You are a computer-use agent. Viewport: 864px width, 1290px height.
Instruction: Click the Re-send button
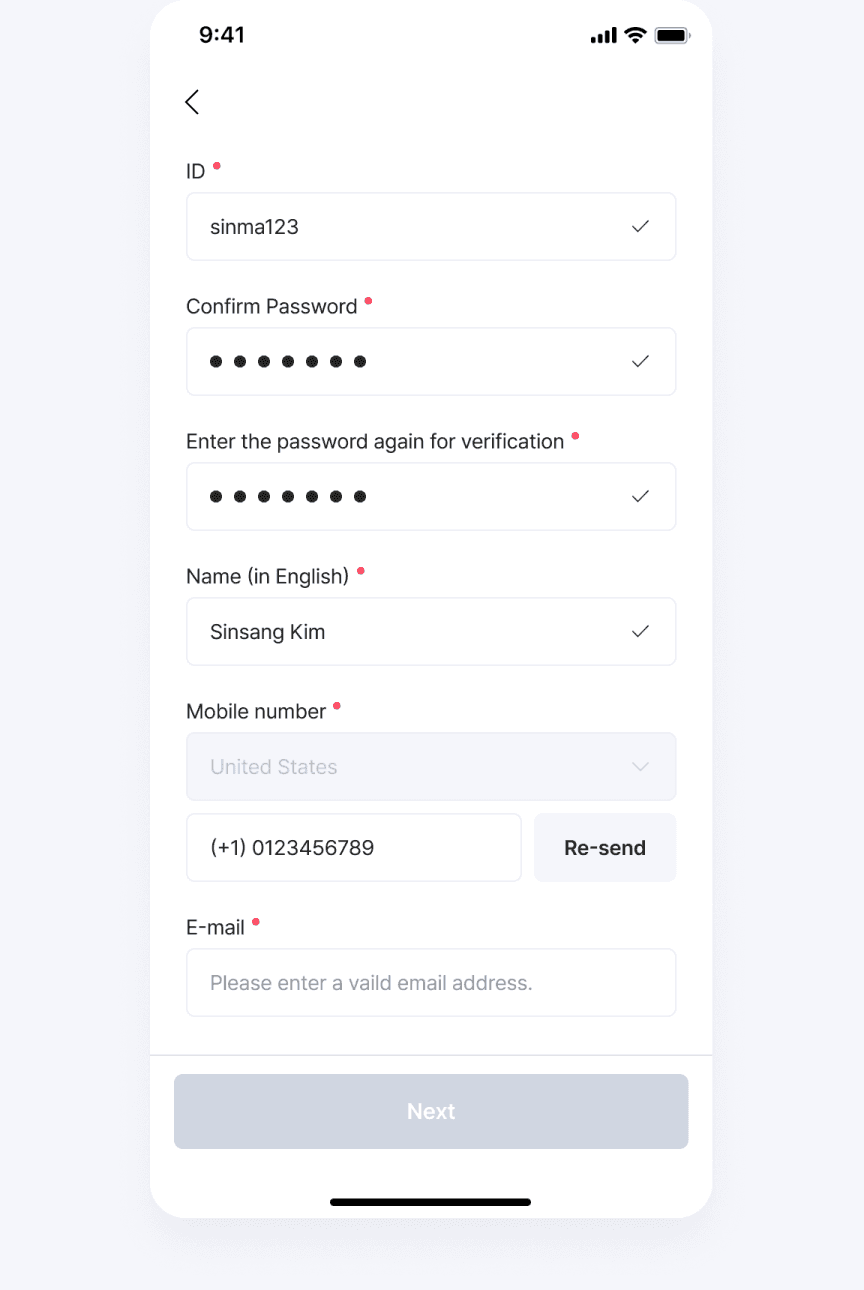click(x=605, y=848)
